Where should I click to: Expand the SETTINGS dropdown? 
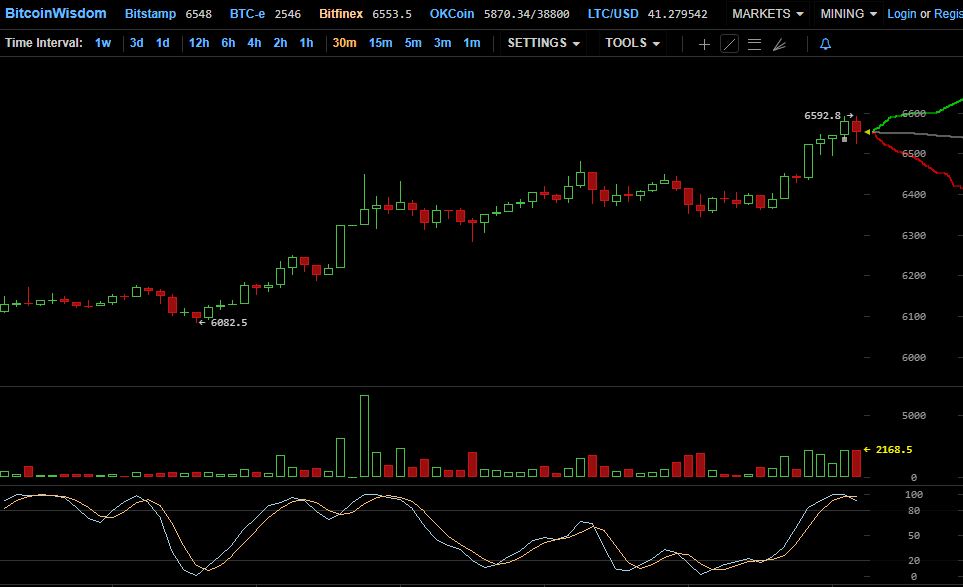click(543, 43)
